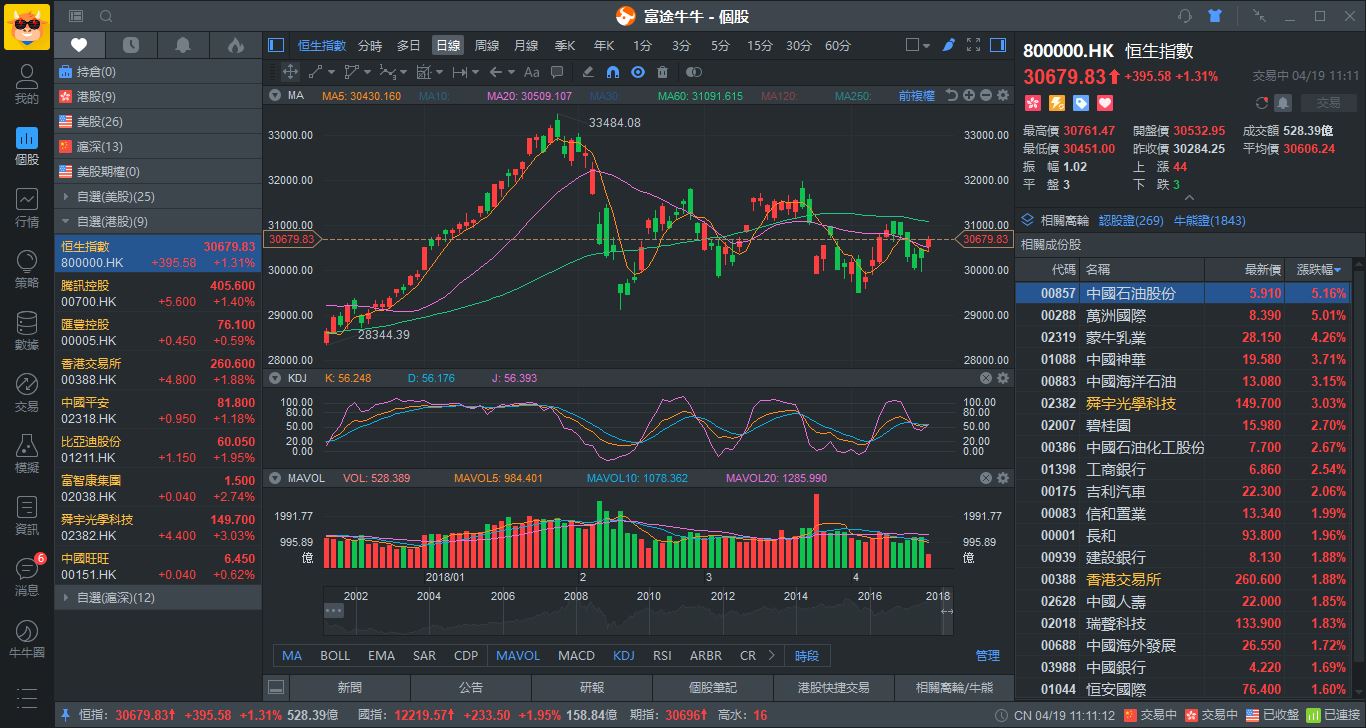
Task: Open the 交易 trade sidebar icon
Action: [27, 394]
